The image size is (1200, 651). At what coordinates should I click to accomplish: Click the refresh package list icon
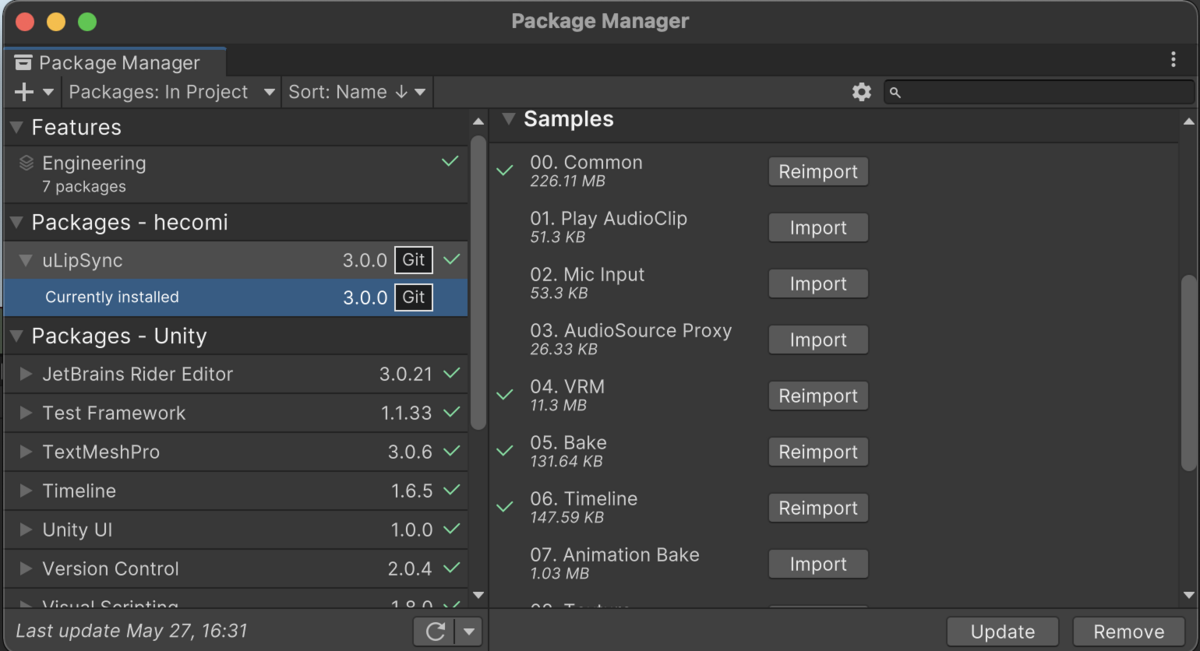(435, 632)
